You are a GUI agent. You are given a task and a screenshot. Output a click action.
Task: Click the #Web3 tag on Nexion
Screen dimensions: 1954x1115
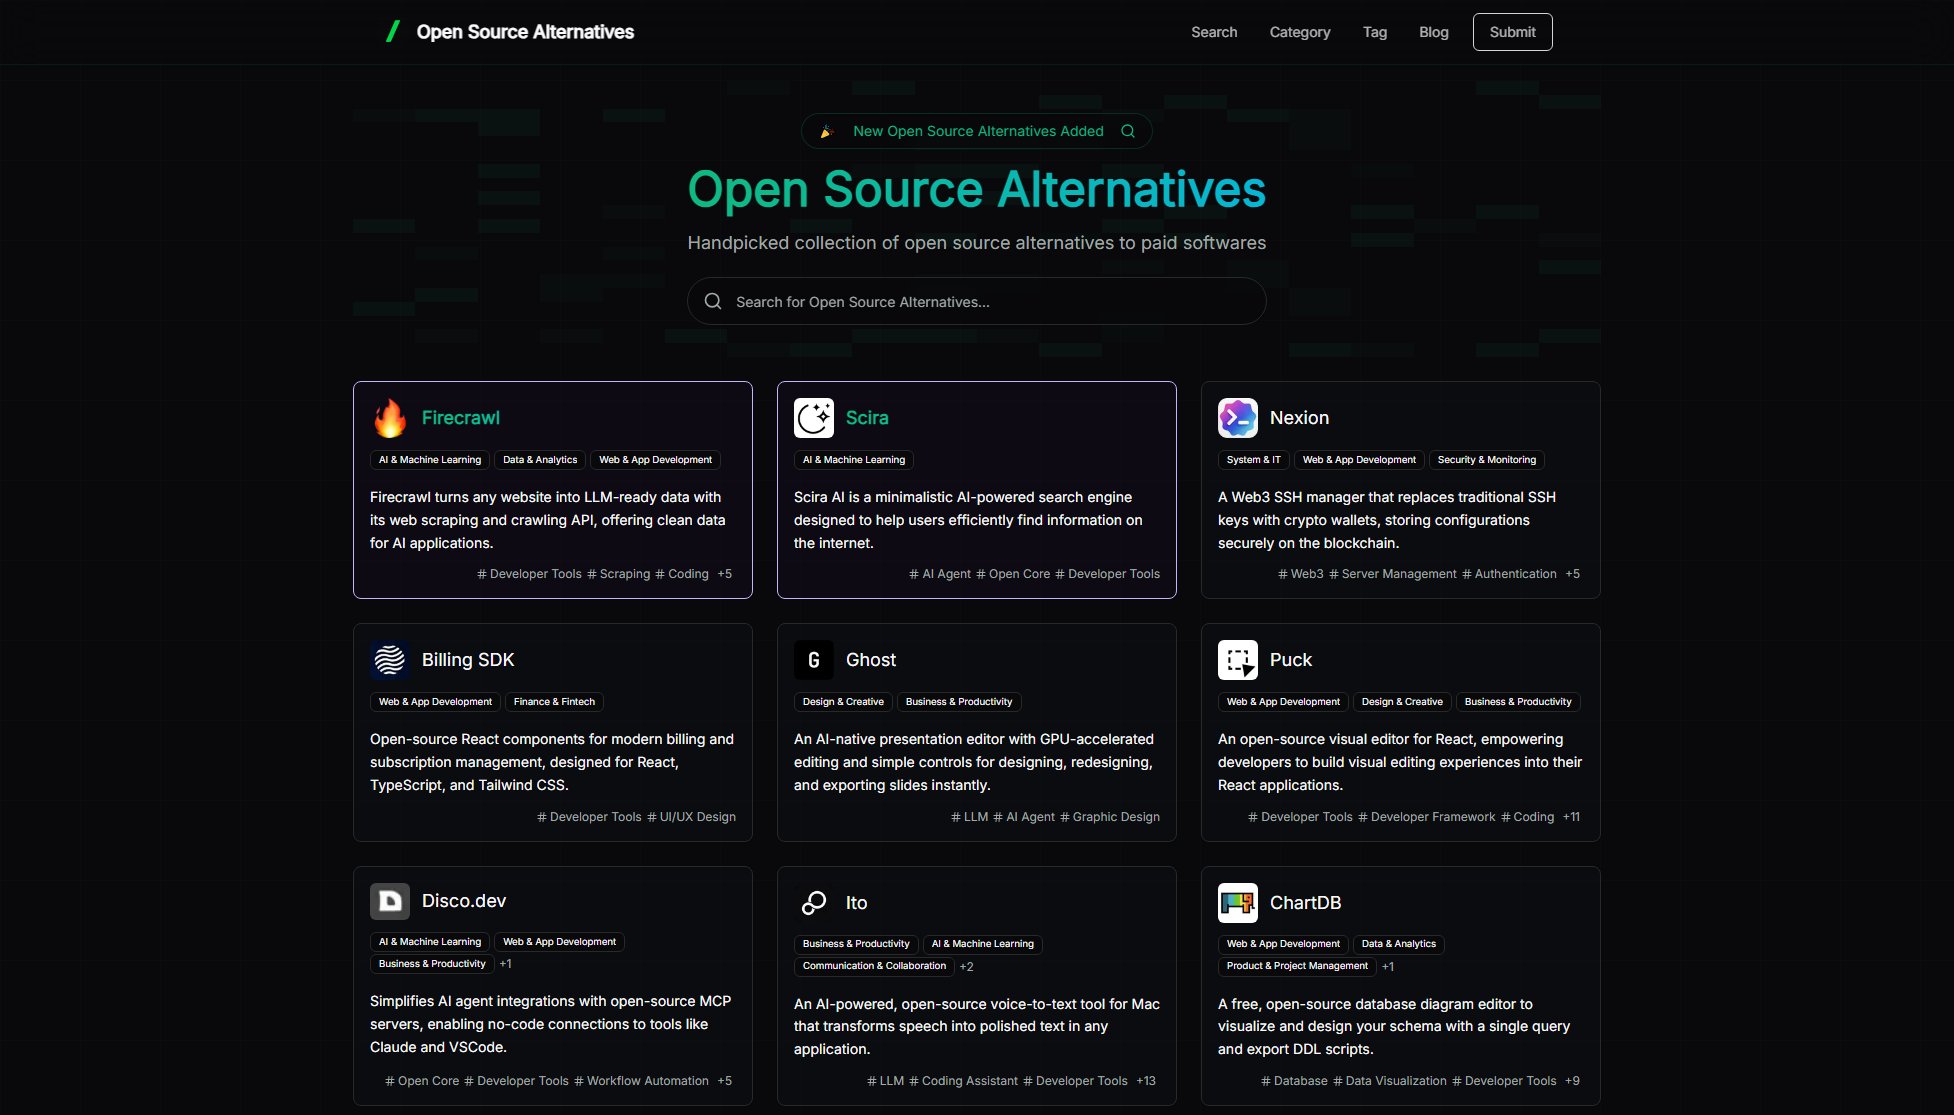coord(1300,574)
